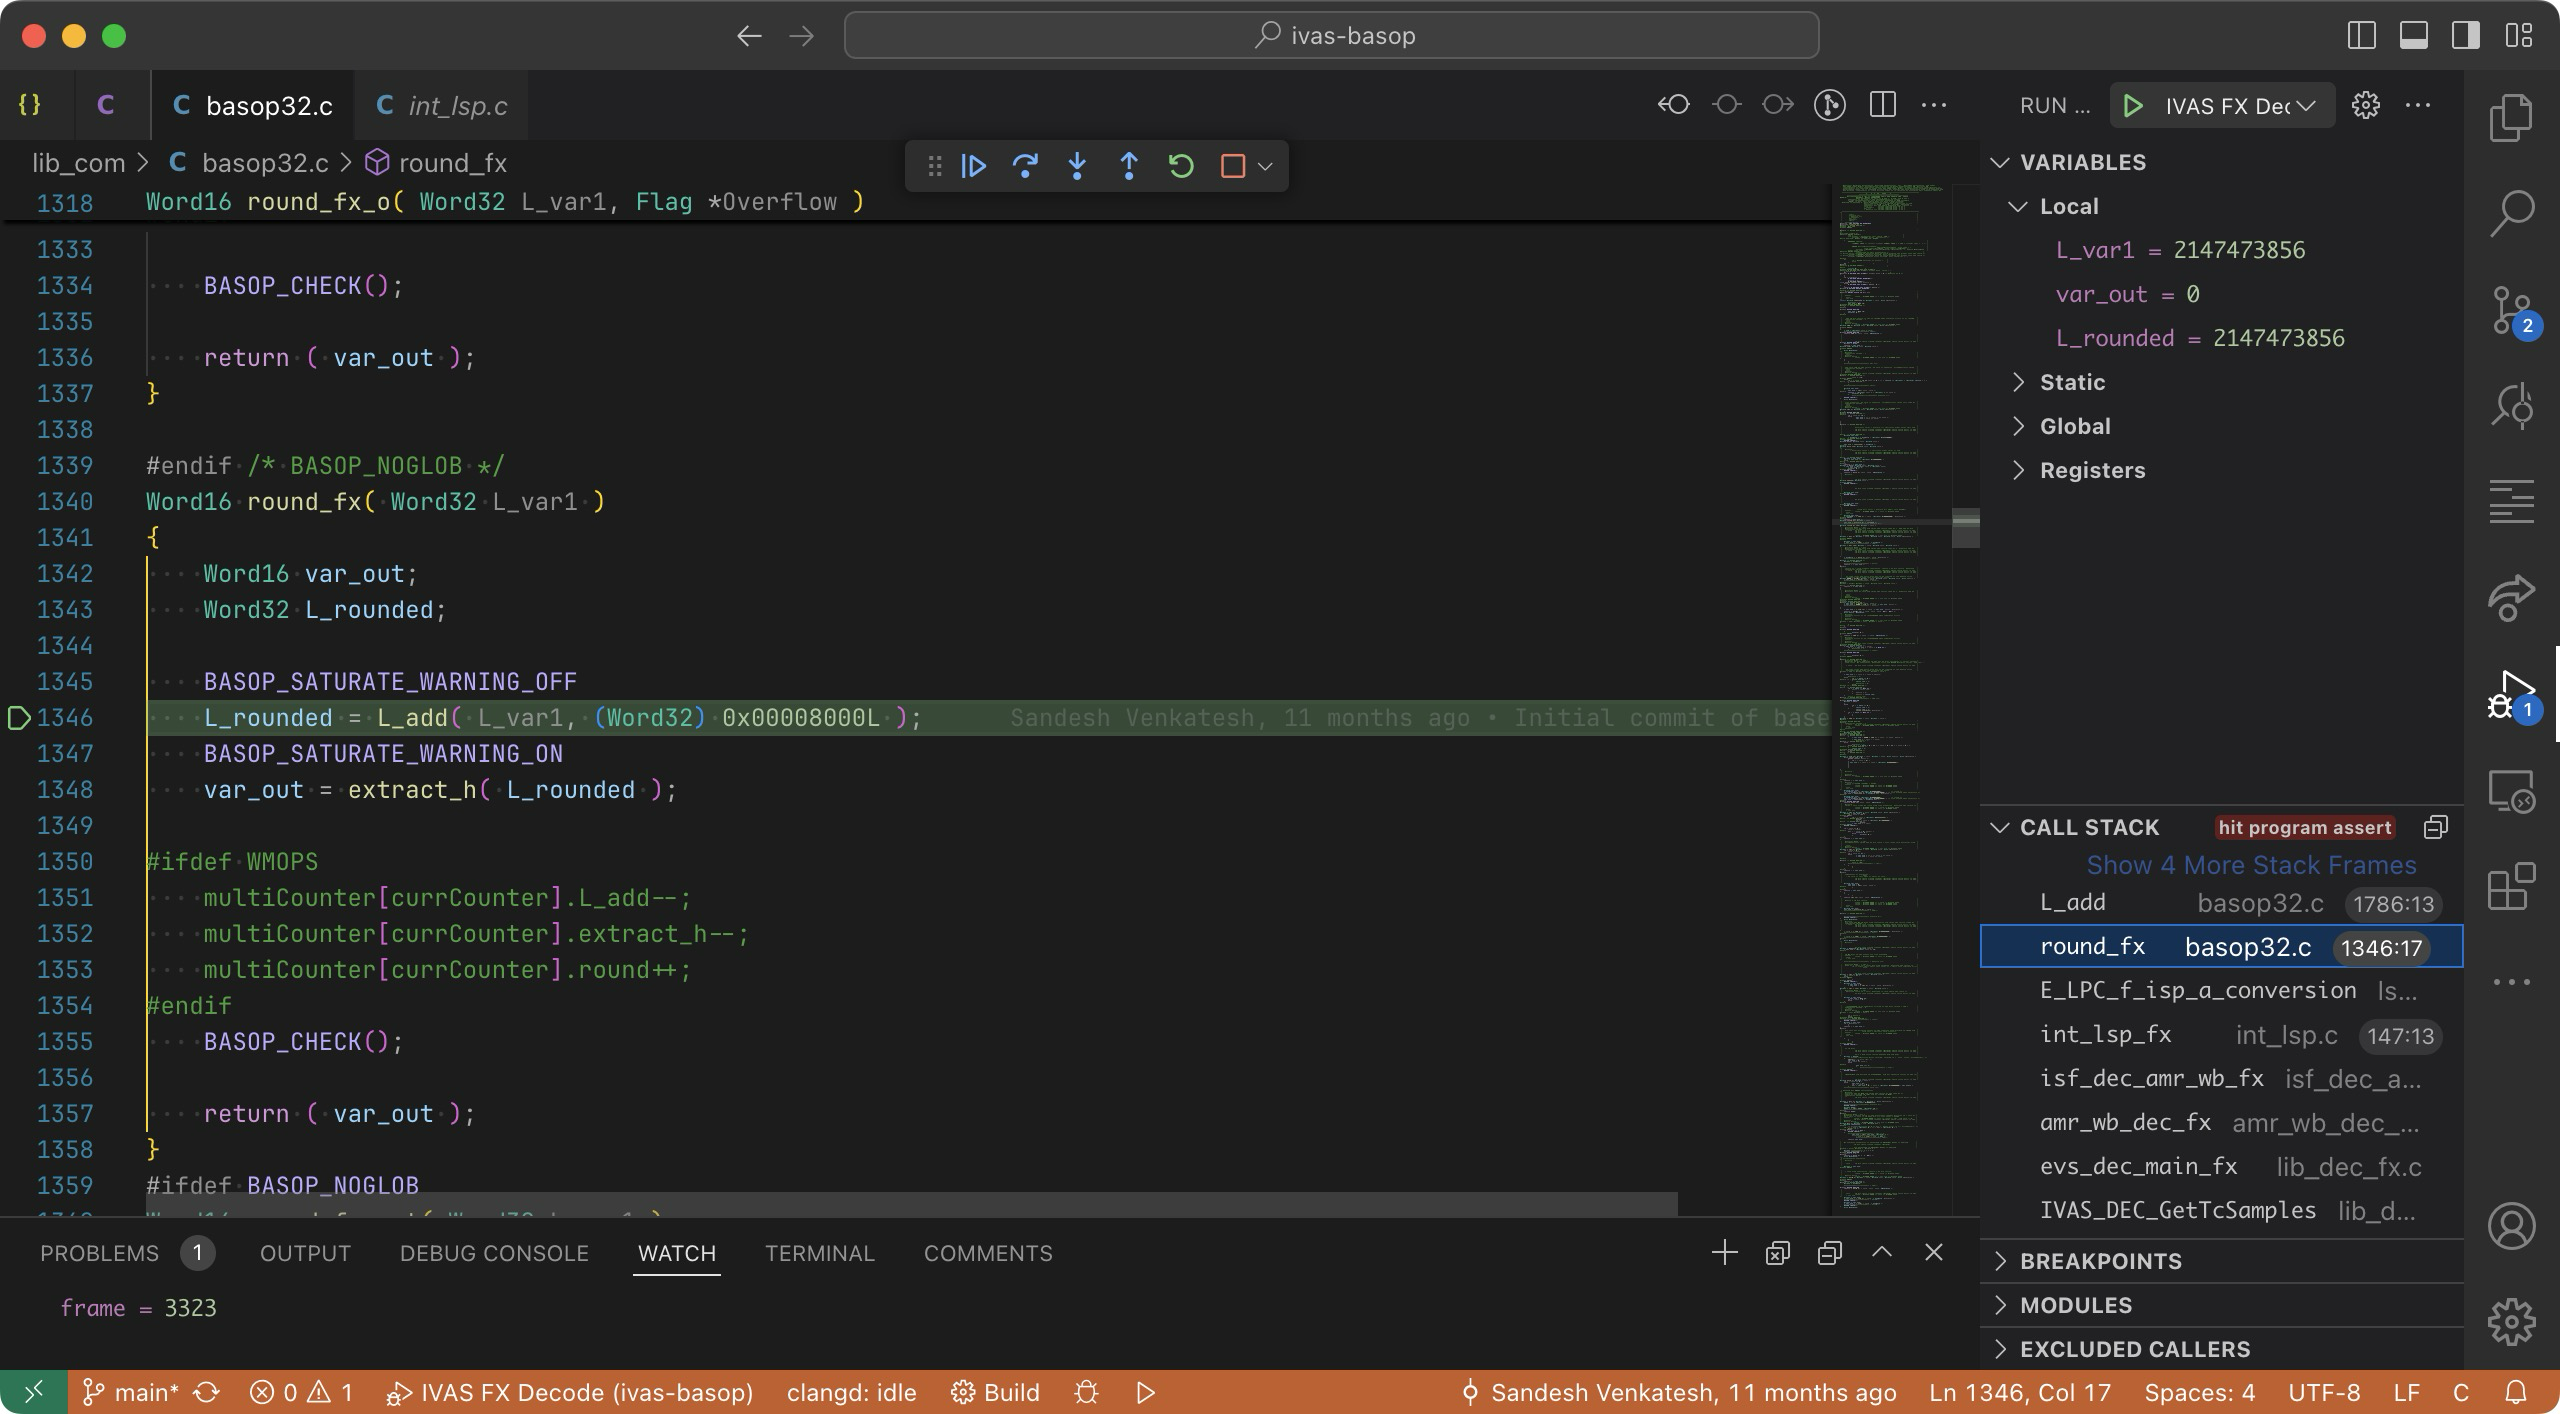Toggle bottom panel visibility in title bar
Screen dimensions: 2560x1414
coord(2413,36)
